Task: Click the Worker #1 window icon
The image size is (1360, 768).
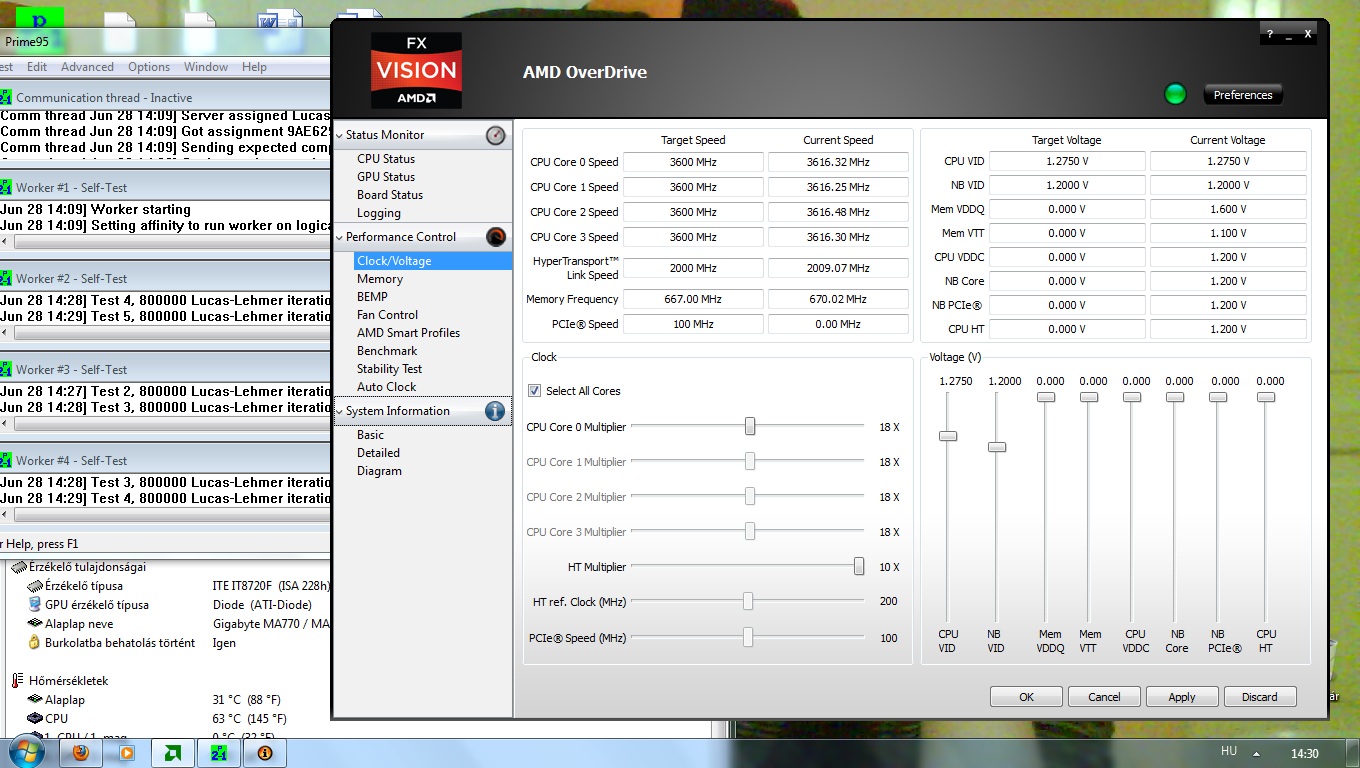Action: point(6,187)
